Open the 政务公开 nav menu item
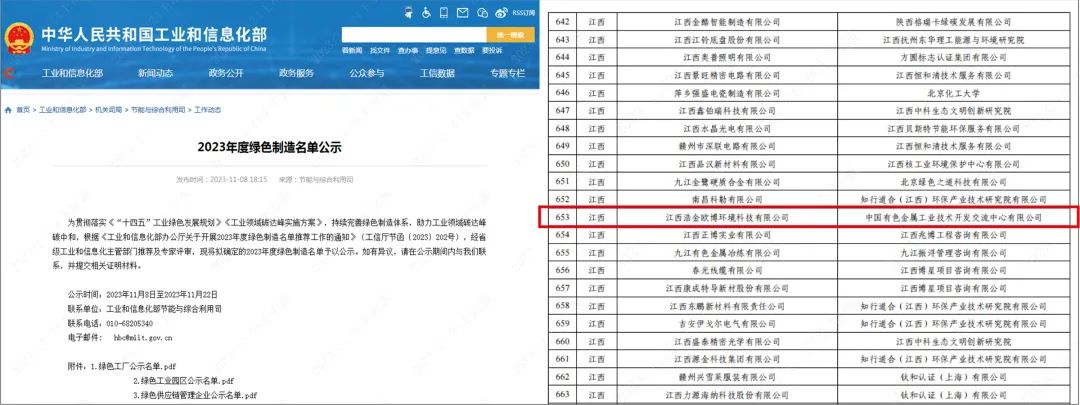The width and height of the screenshot is (1080, 405). (226, 73)
